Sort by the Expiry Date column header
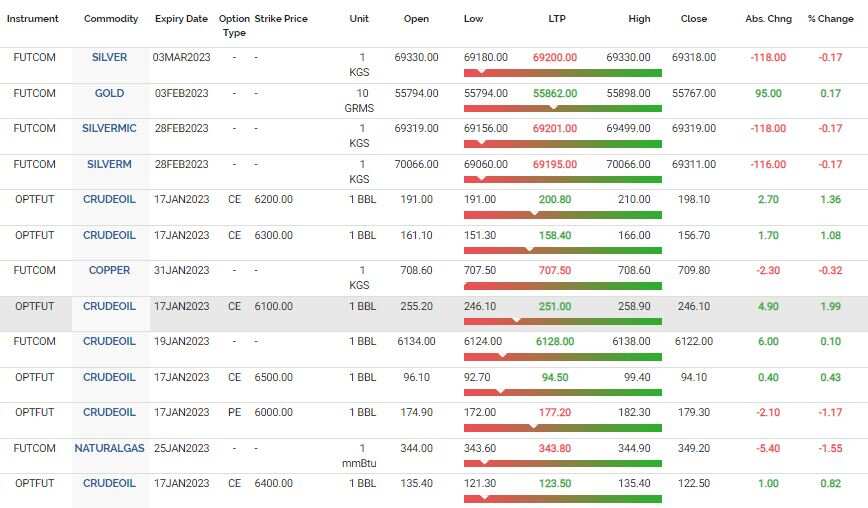 coord(181,19)
